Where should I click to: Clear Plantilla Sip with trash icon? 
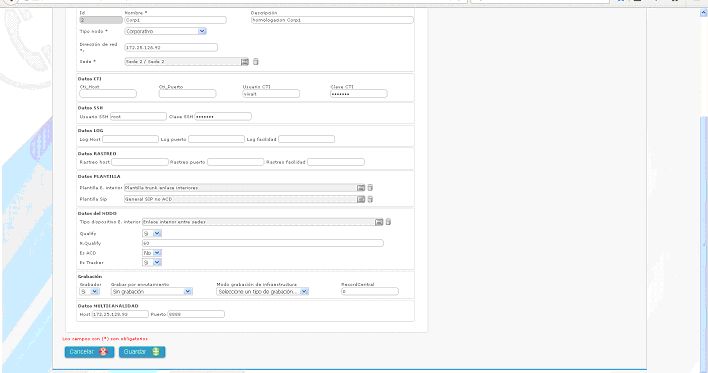click(370, 199)
